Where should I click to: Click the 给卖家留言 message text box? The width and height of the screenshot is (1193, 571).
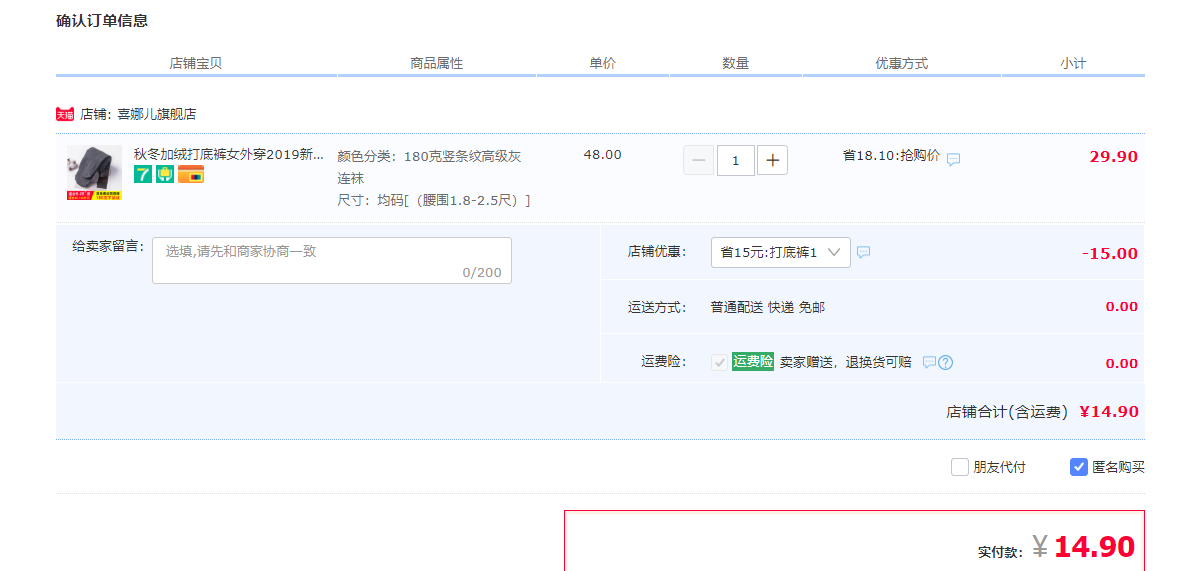[x=332, y=260]
